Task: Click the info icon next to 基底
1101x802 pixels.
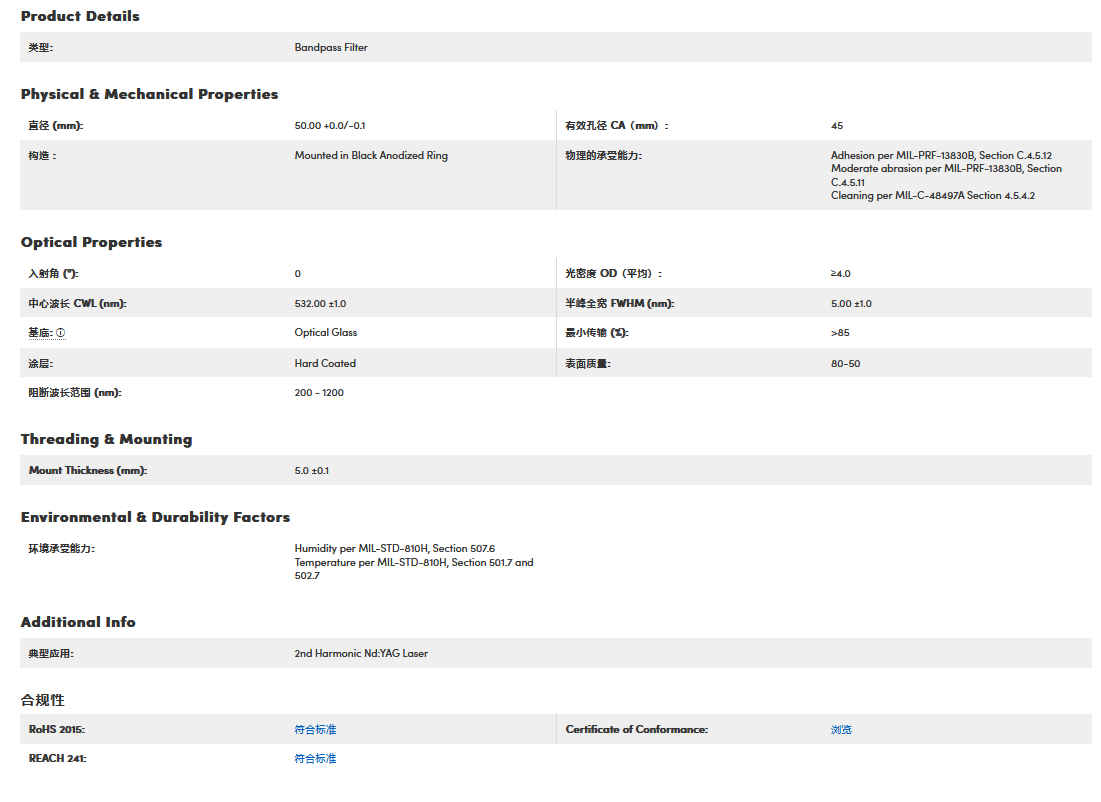Action: tap(61, 333)
